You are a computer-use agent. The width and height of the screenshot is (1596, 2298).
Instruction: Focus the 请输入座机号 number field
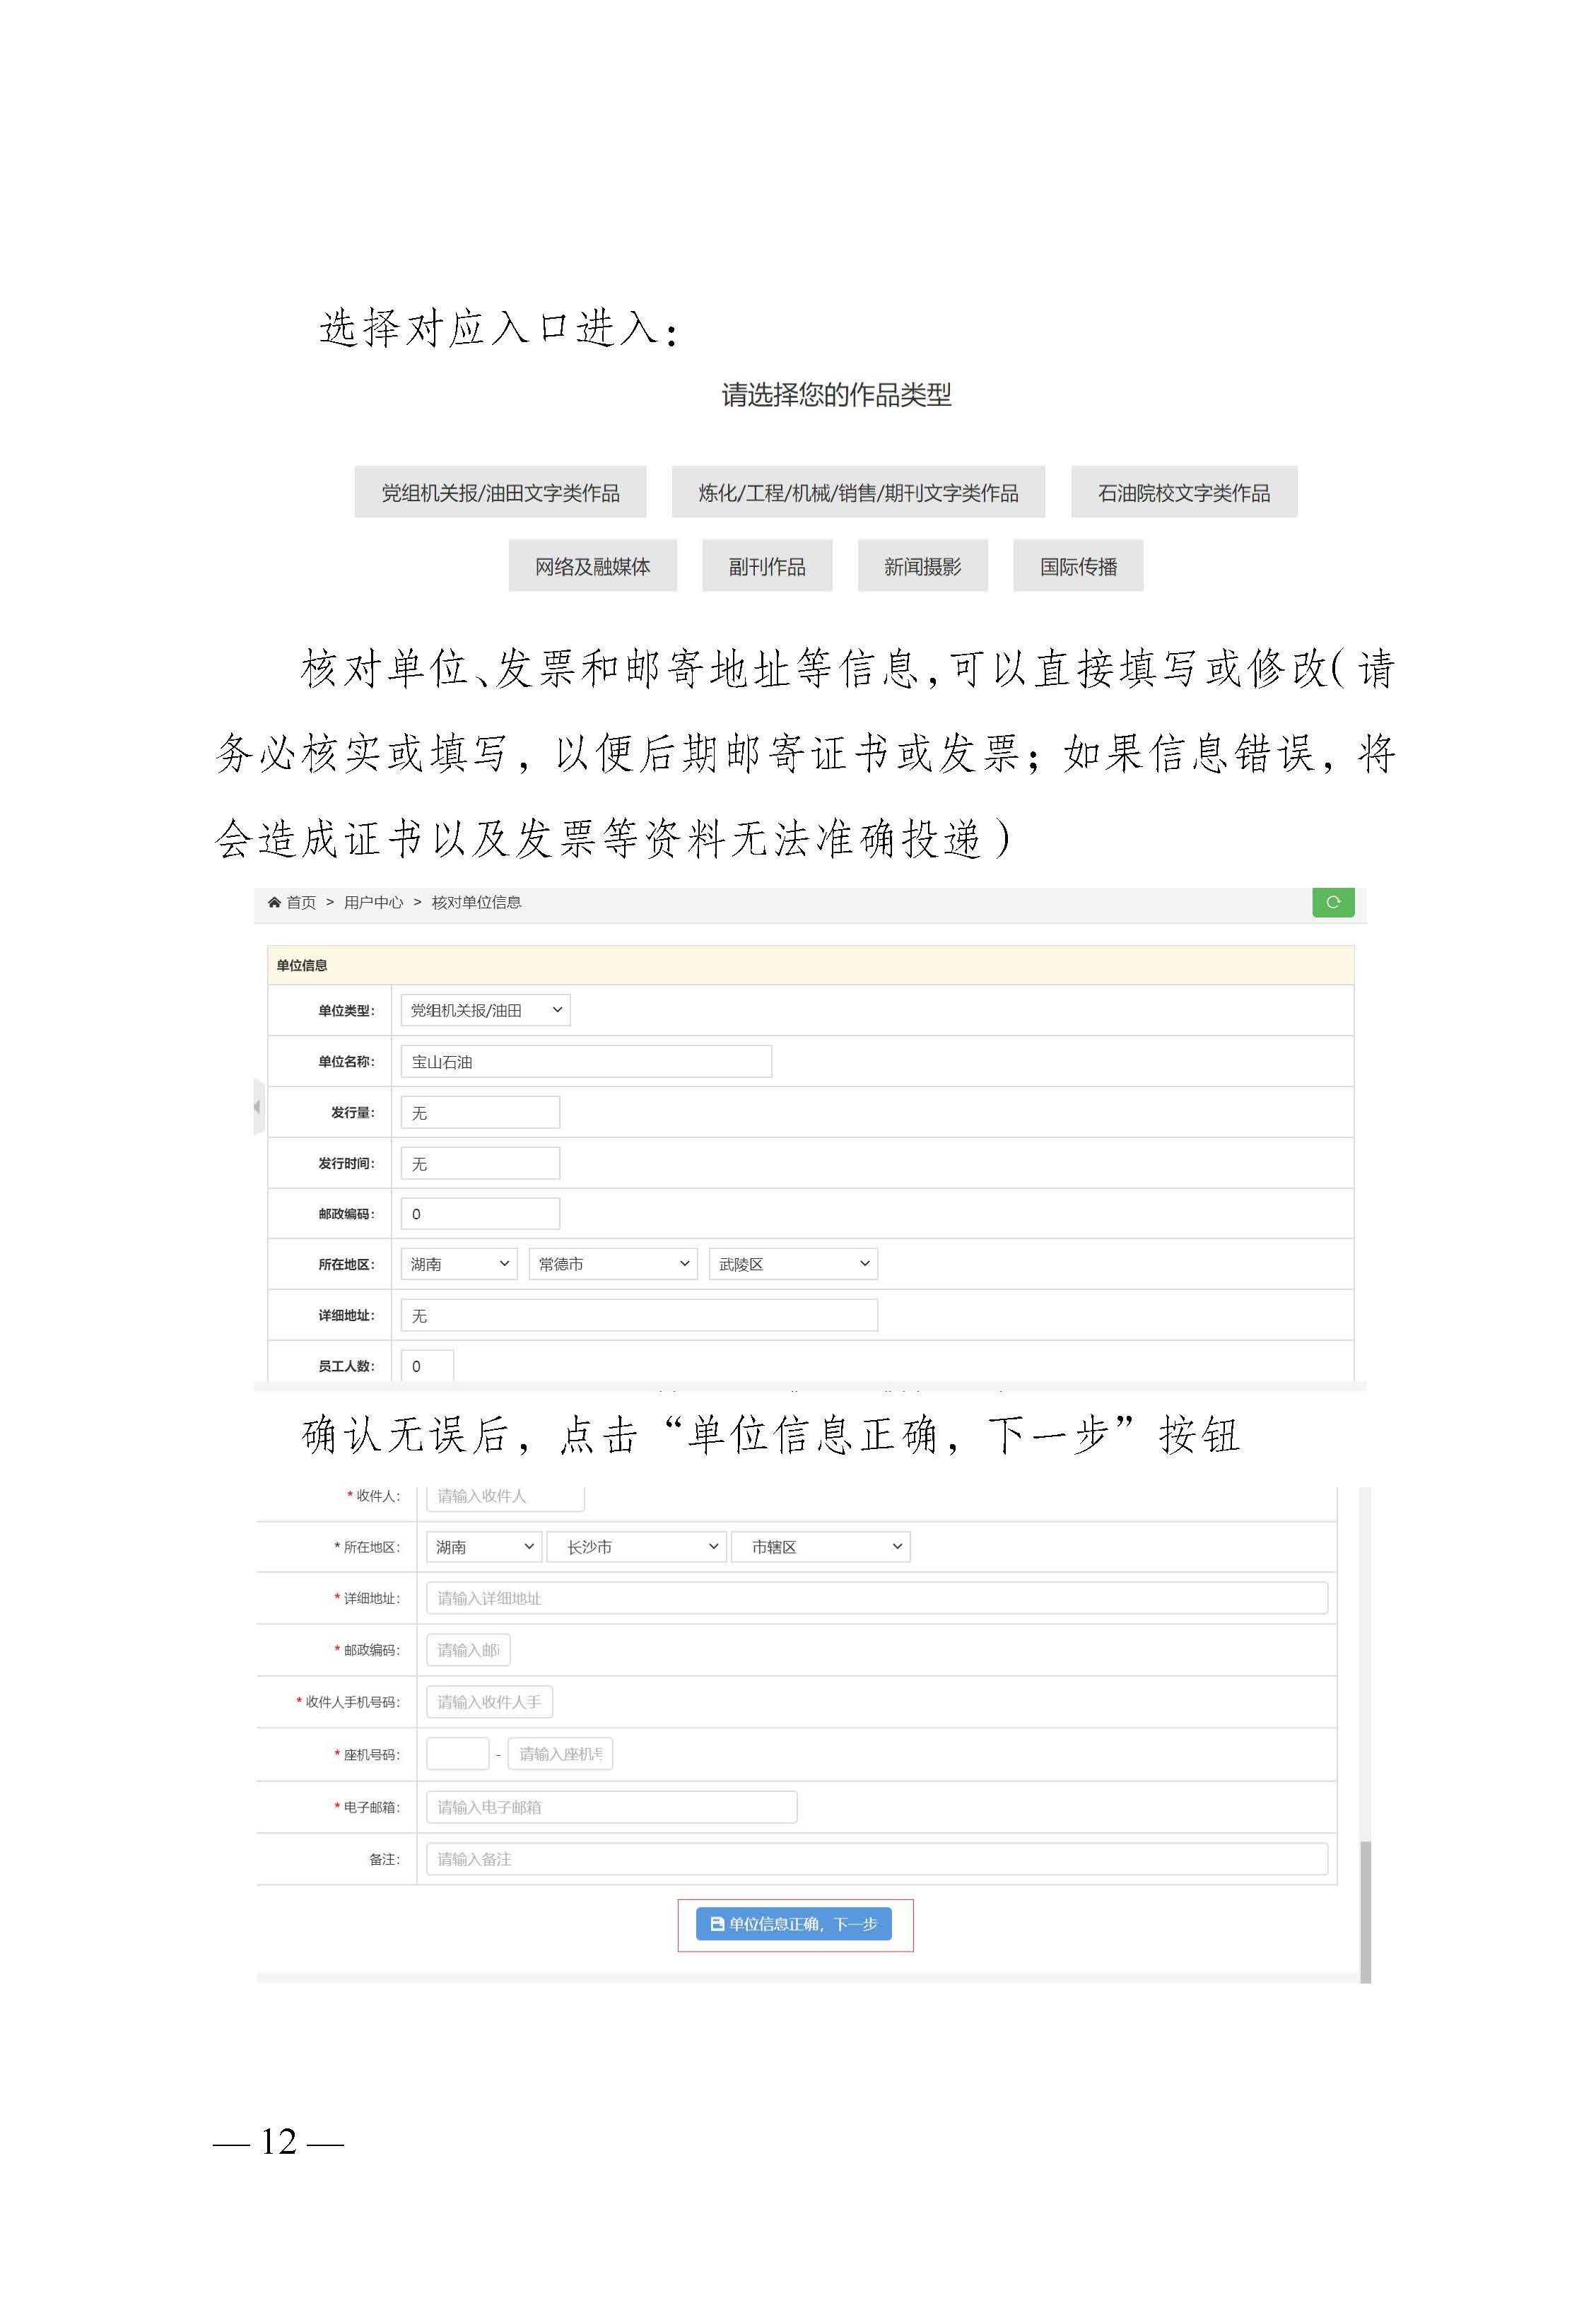coord(560,1754)
